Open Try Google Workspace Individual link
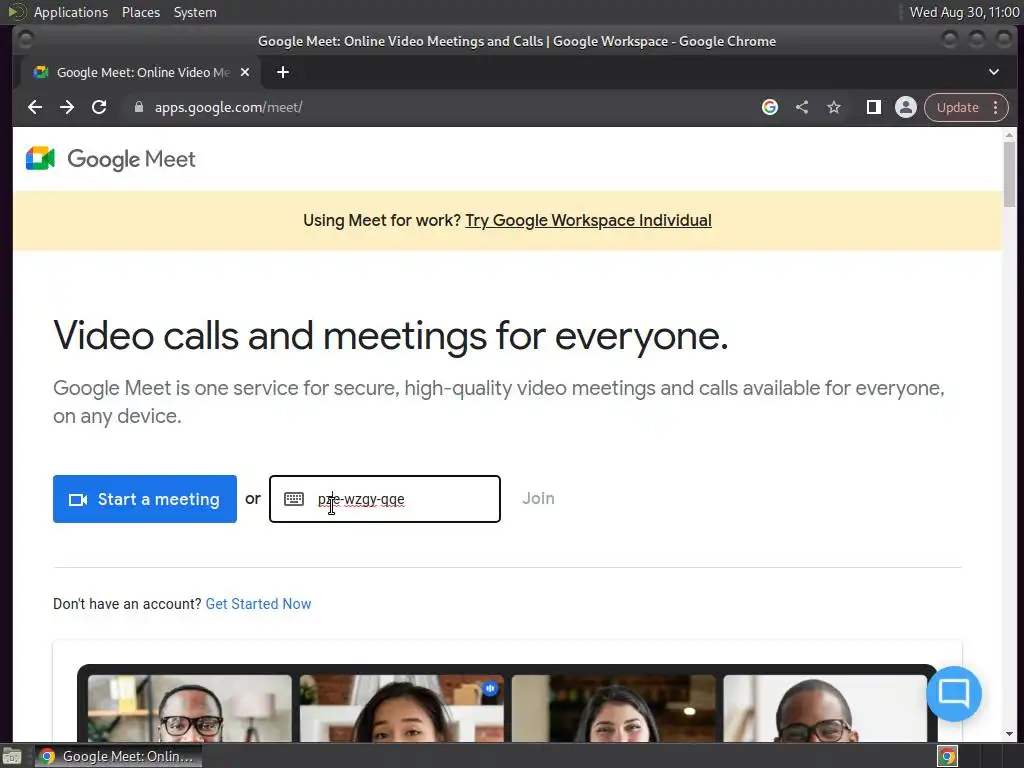1024x768 pixels. click(x=588, y=221)
